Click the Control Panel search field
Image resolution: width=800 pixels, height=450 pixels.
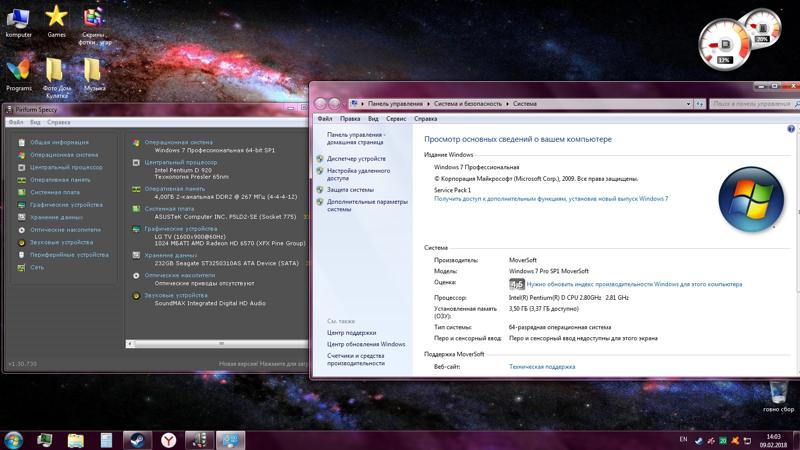tap(753, 104)
